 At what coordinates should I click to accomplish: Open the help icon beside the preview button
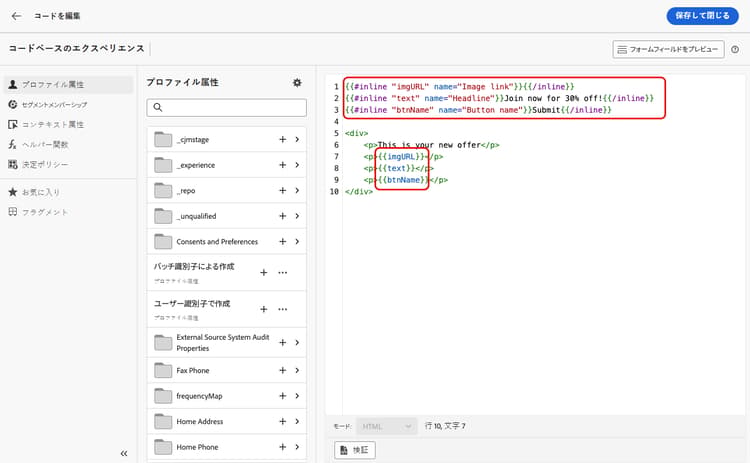click(735, 49)
